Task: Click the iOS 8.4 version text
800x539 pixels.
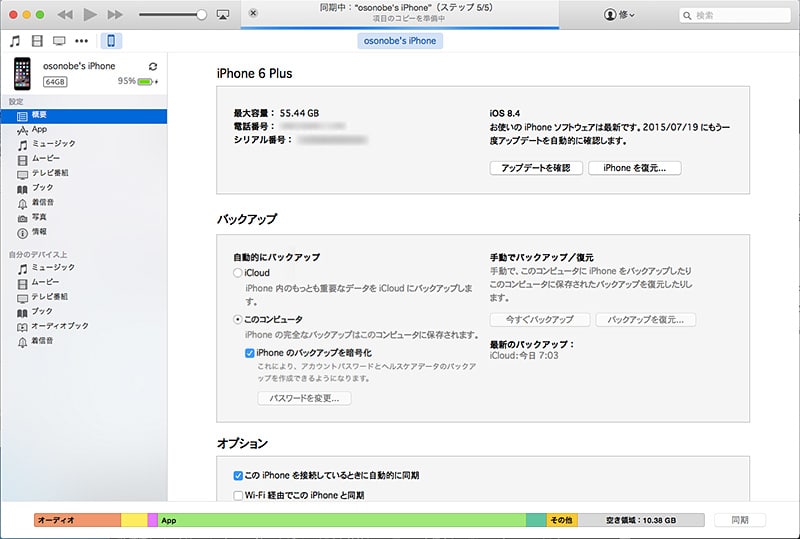Action: [505, 113]
